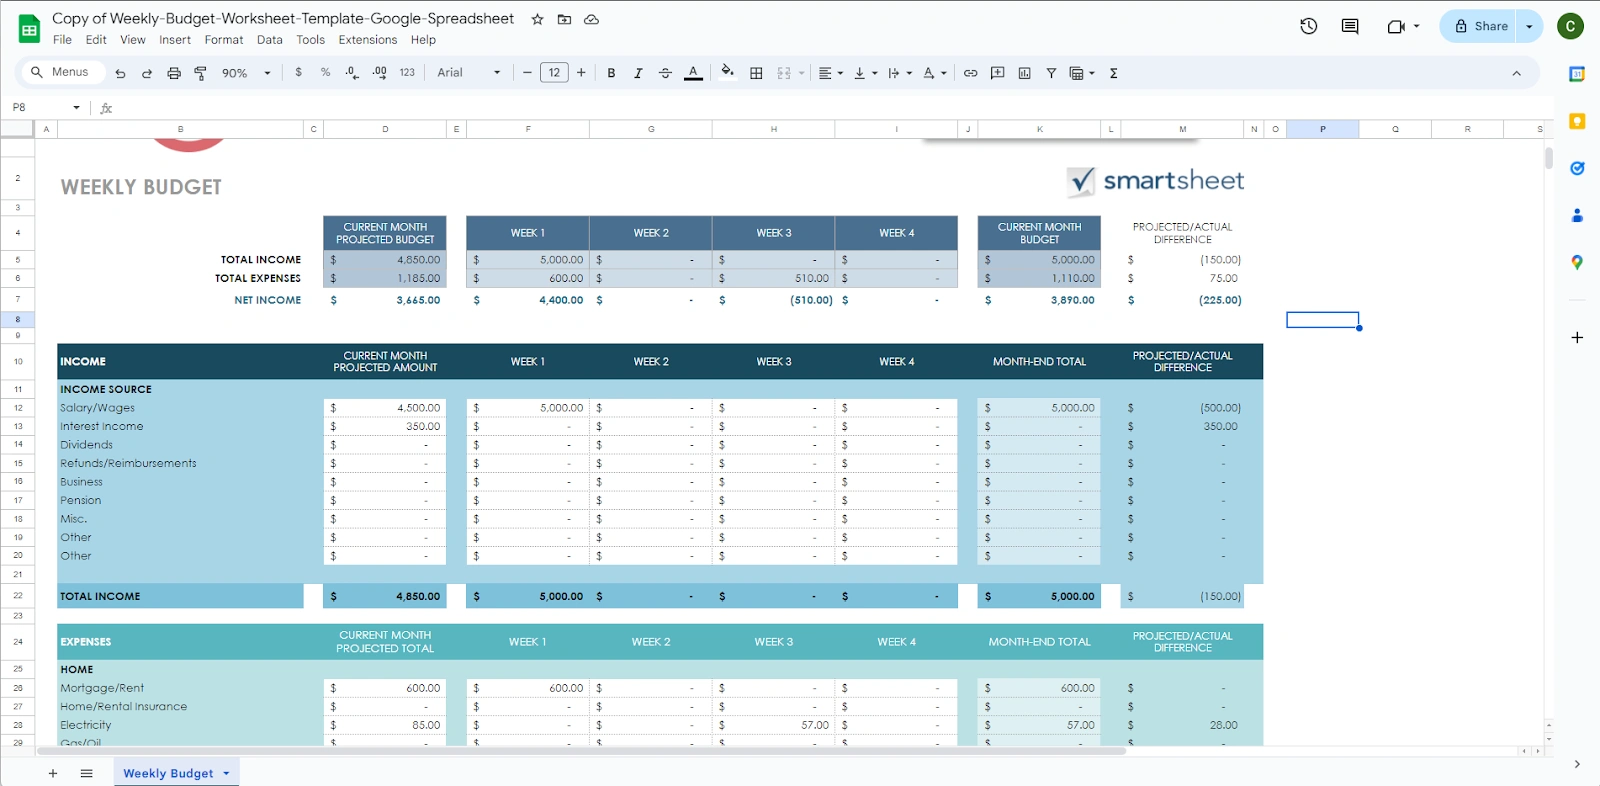Open version history clock icon

pos(1309,26)
